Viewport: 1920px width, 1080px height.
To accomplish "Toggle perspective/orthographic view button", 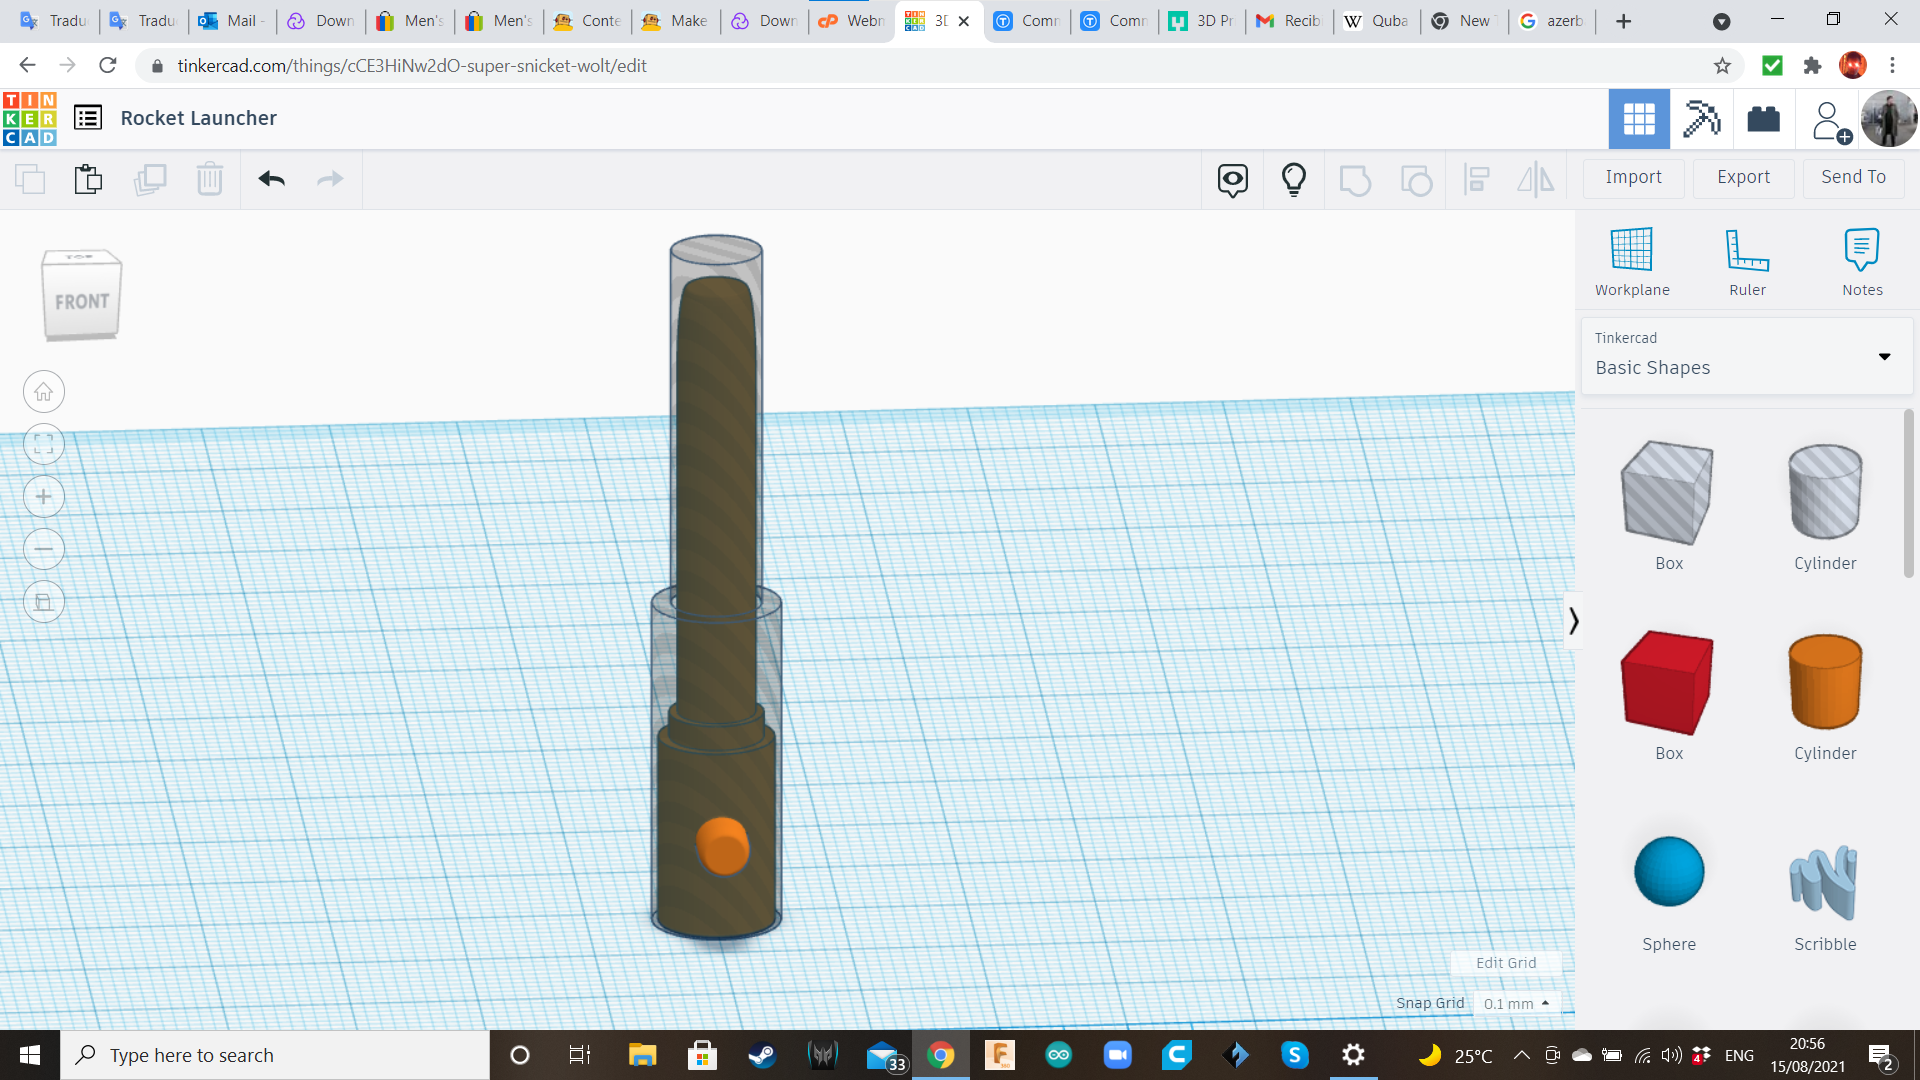I will point(44,602).
